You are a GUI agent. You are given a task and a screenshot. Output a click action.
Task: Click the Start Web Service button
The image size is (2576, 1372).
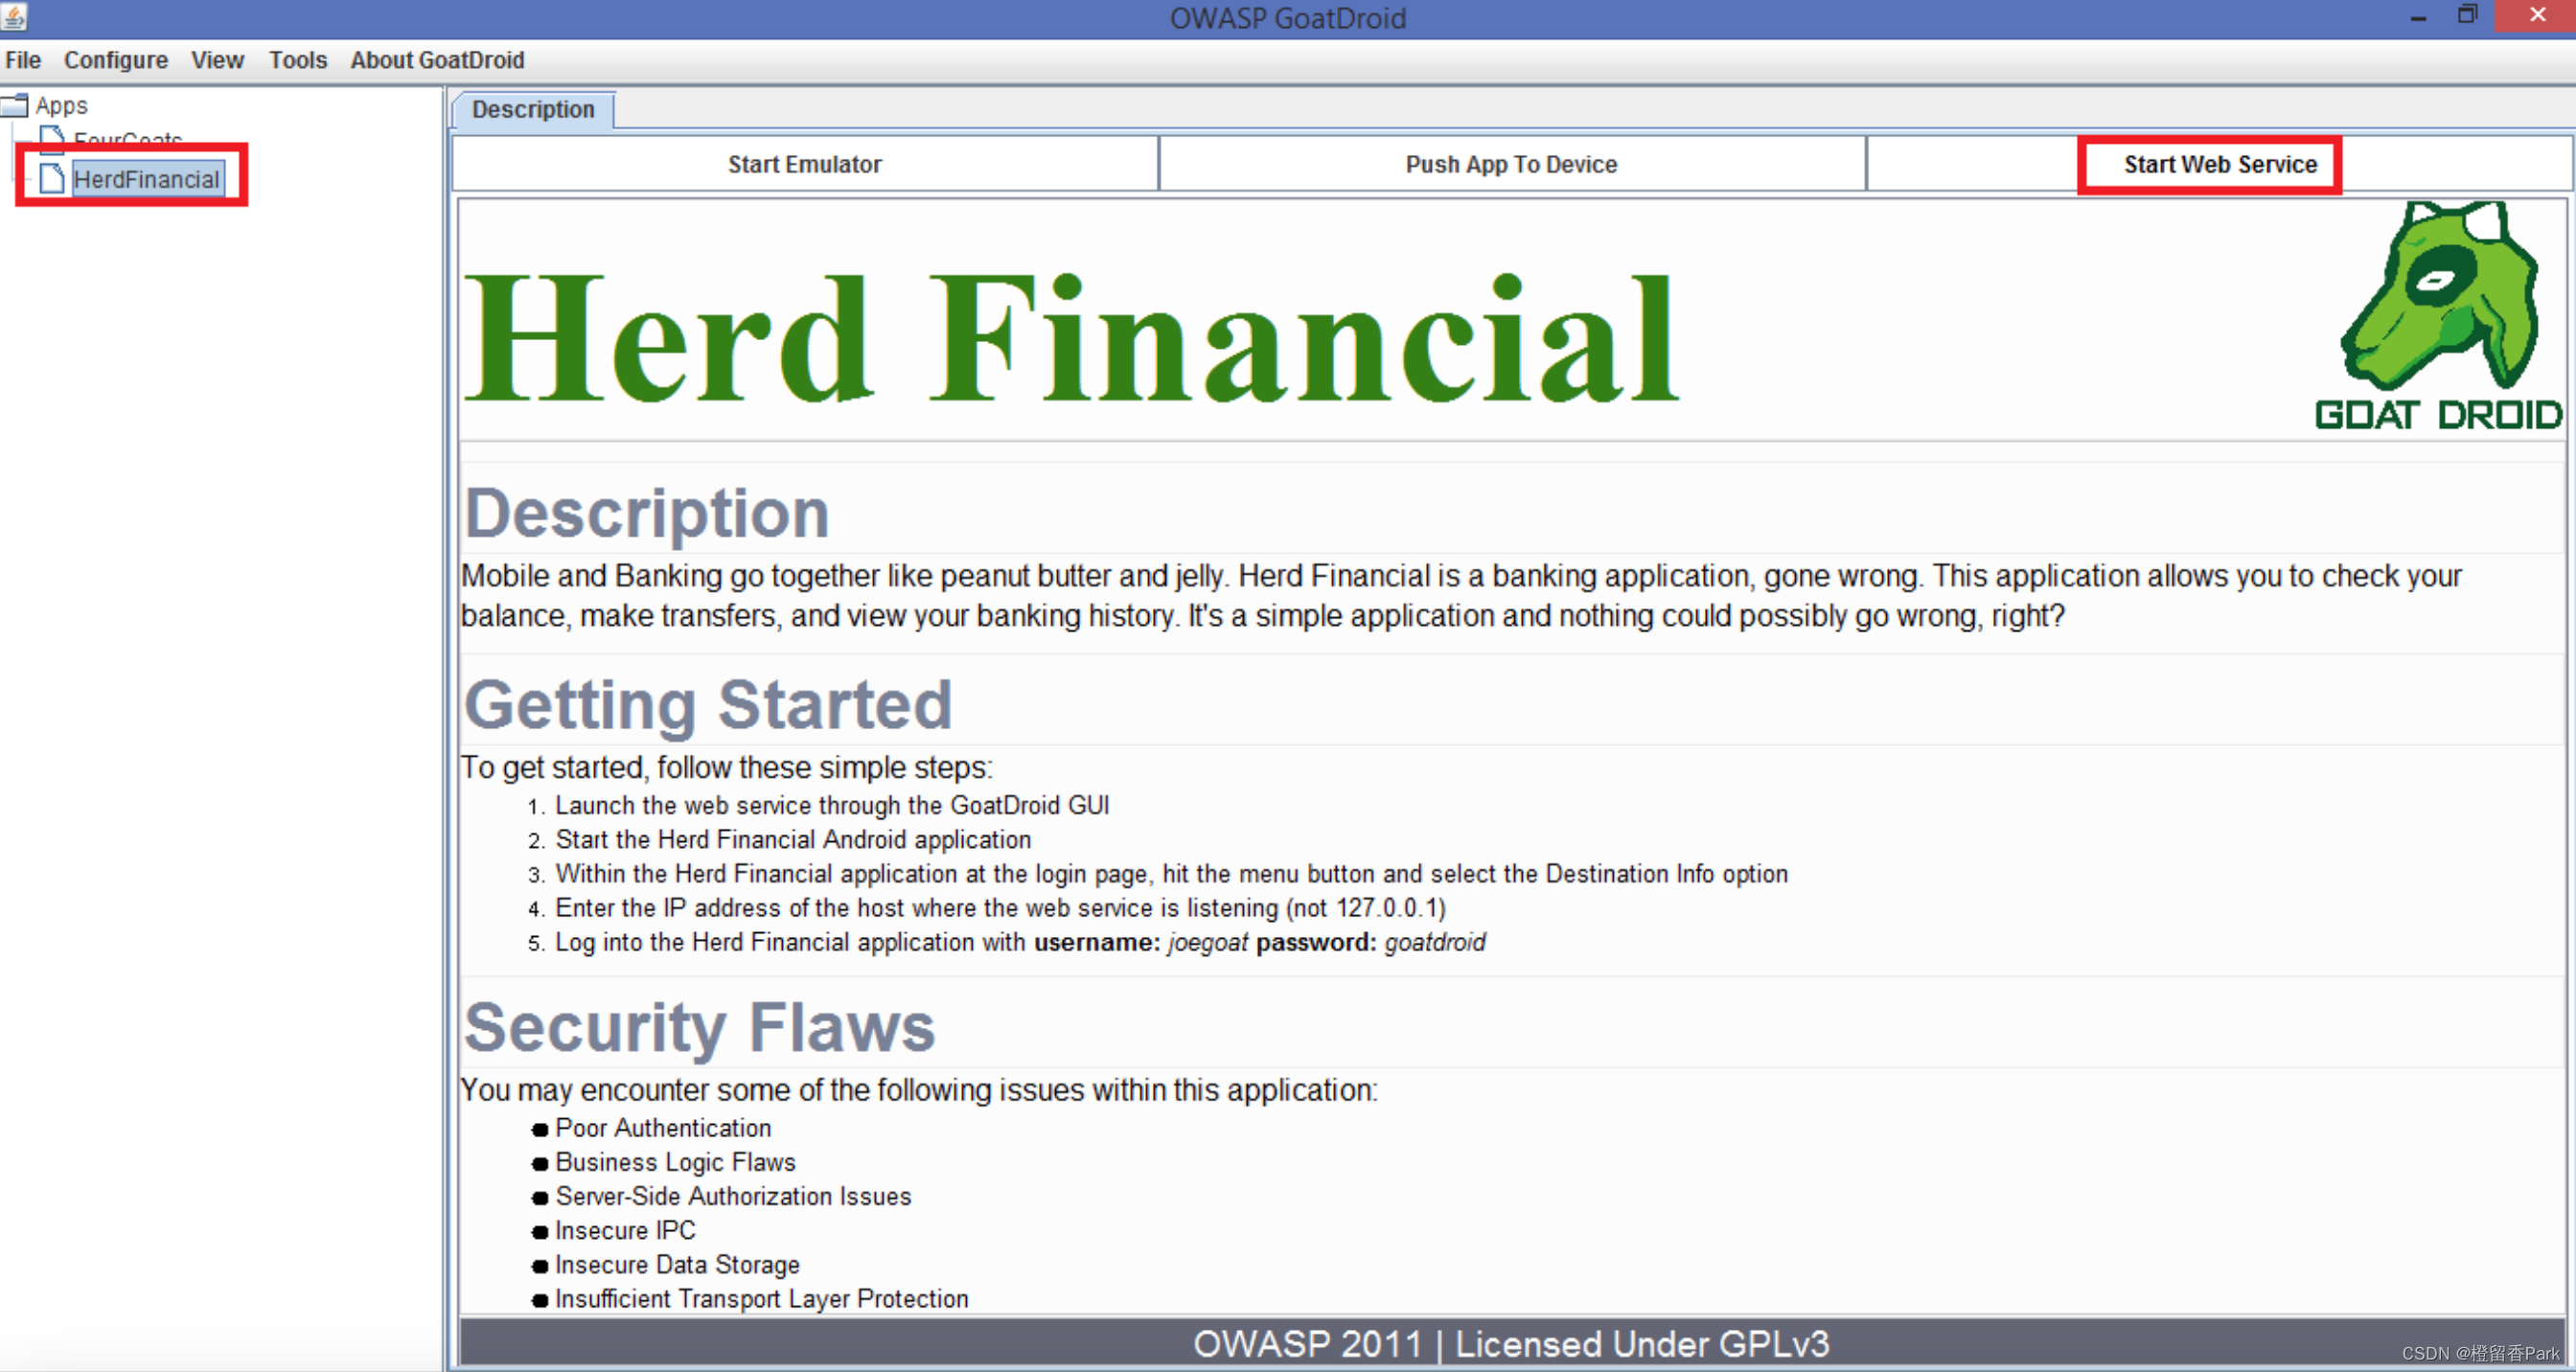point(2219,164)
